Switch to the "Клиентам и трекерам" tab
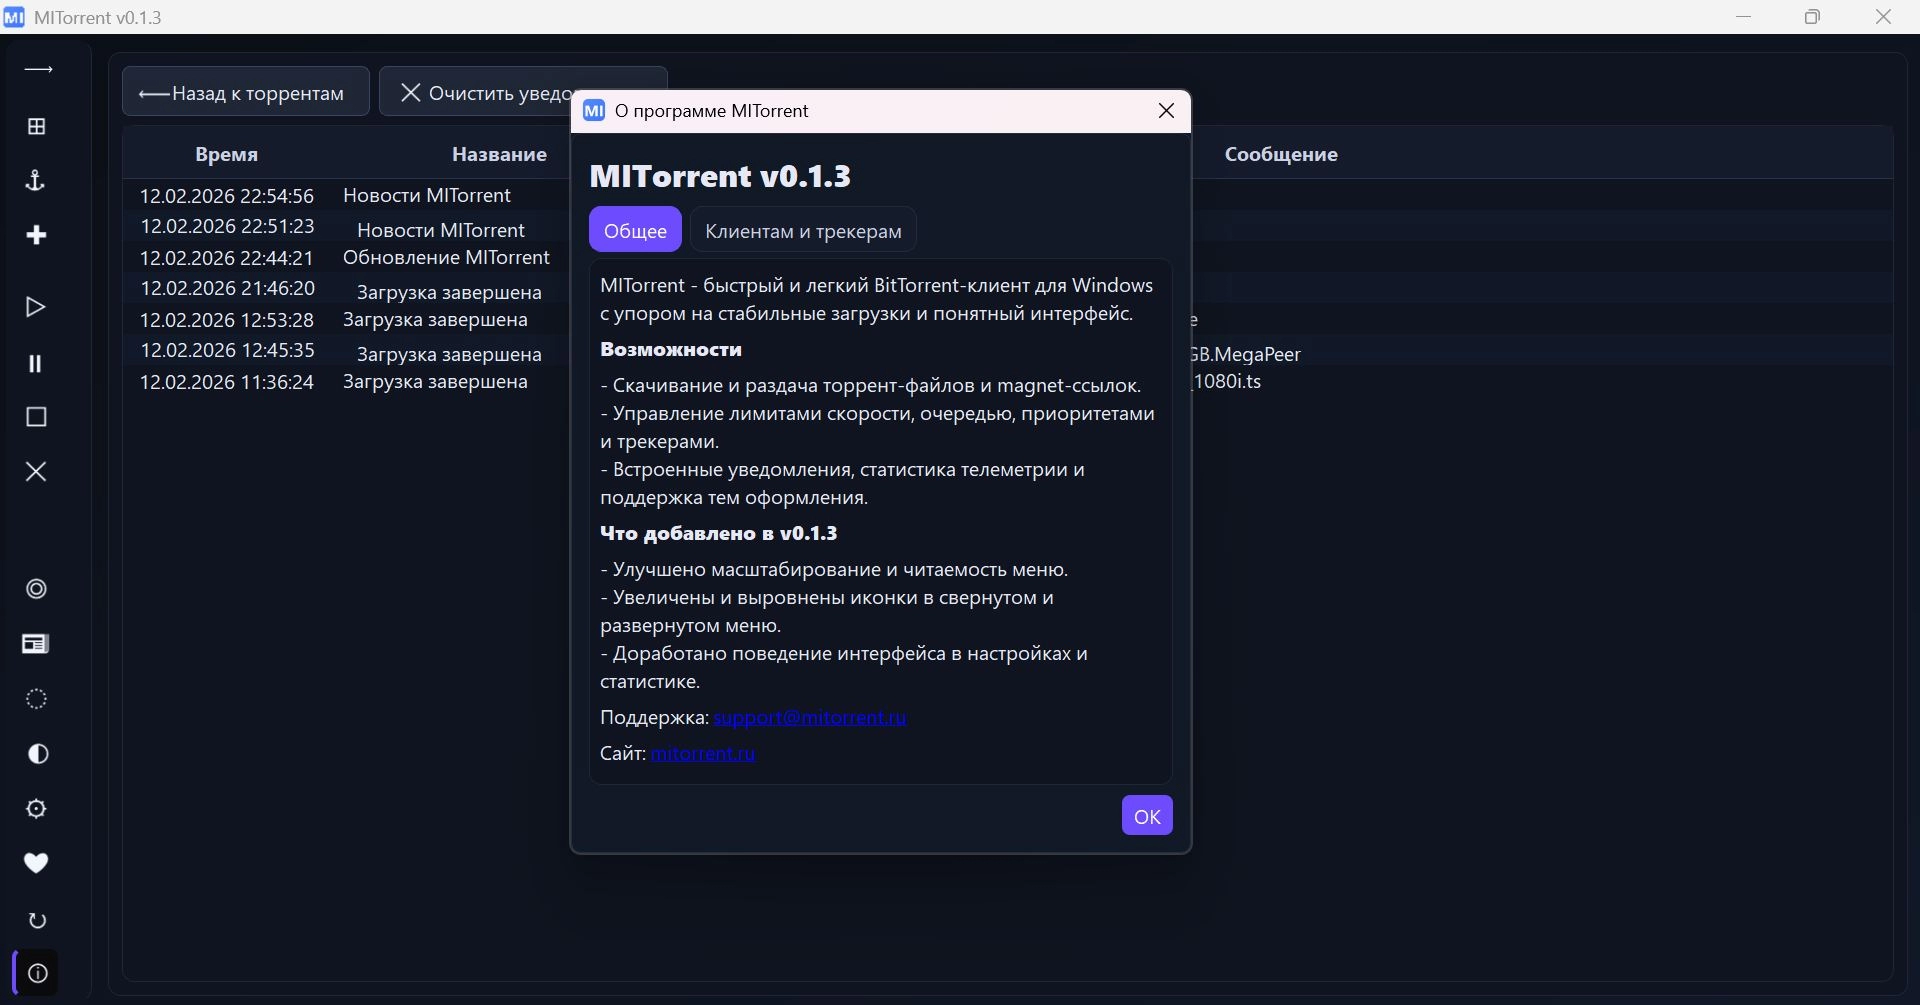 pos(803,230)
